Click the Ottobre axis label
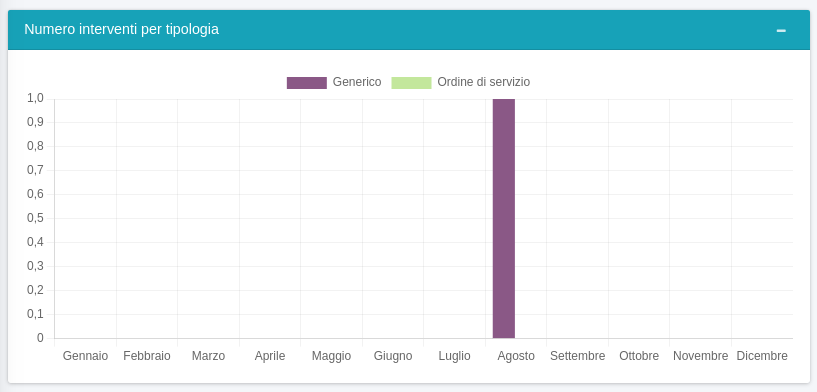The image size is (817, 392). pyautogui.click(x=639, y=356)
